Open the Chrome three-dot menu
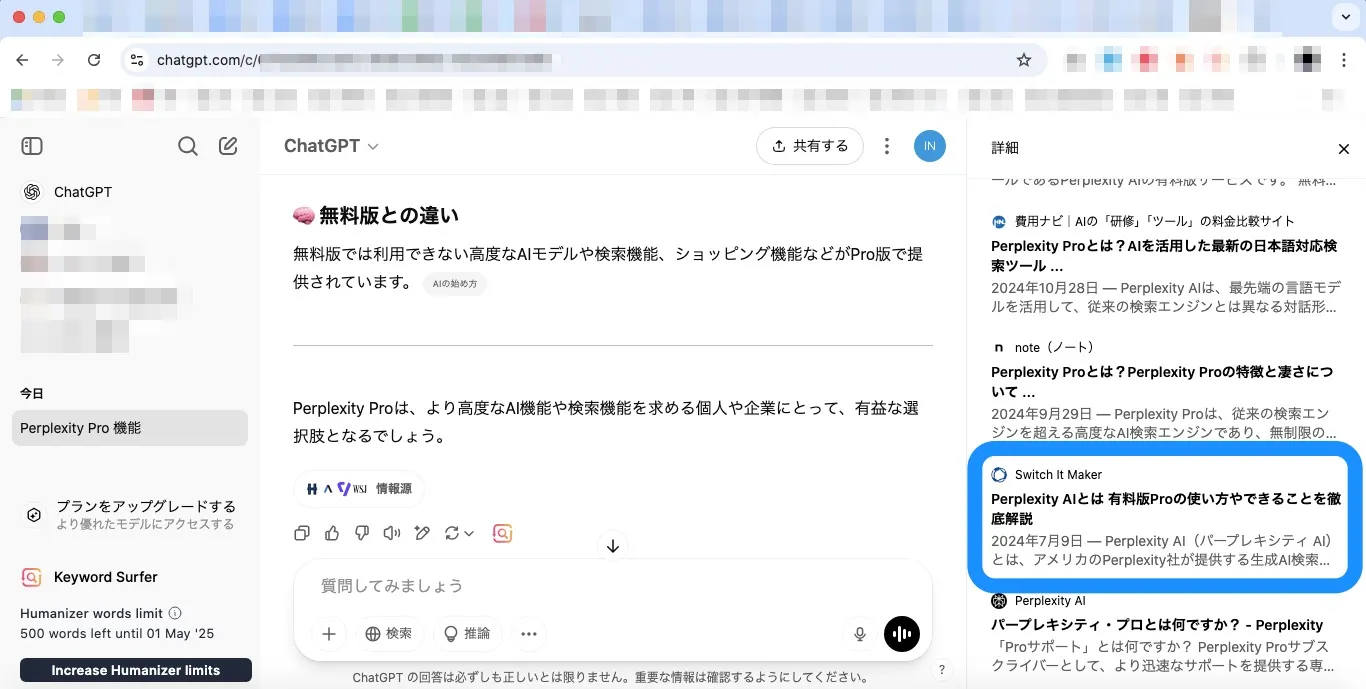 click(x=1343, y=60)
